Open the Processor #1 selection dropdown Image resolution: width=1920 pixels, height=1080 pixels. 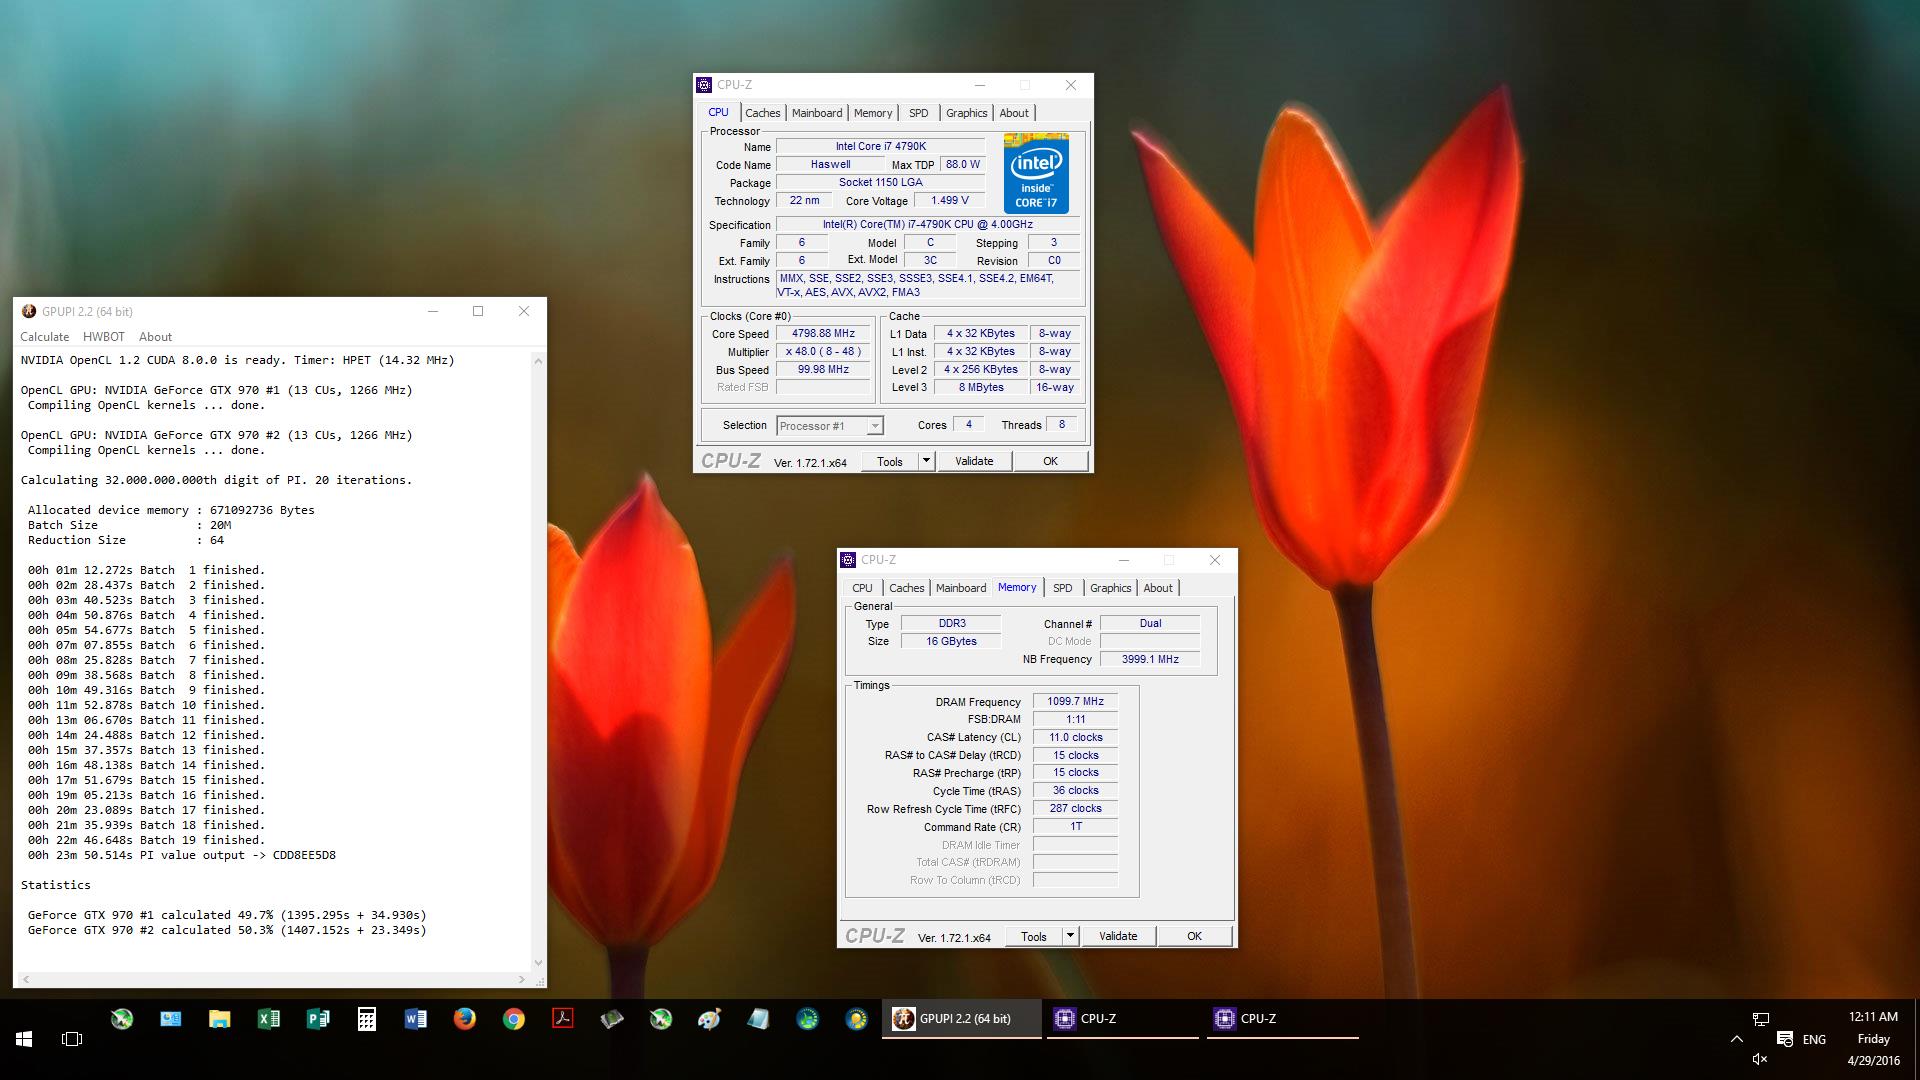(830, 426)
